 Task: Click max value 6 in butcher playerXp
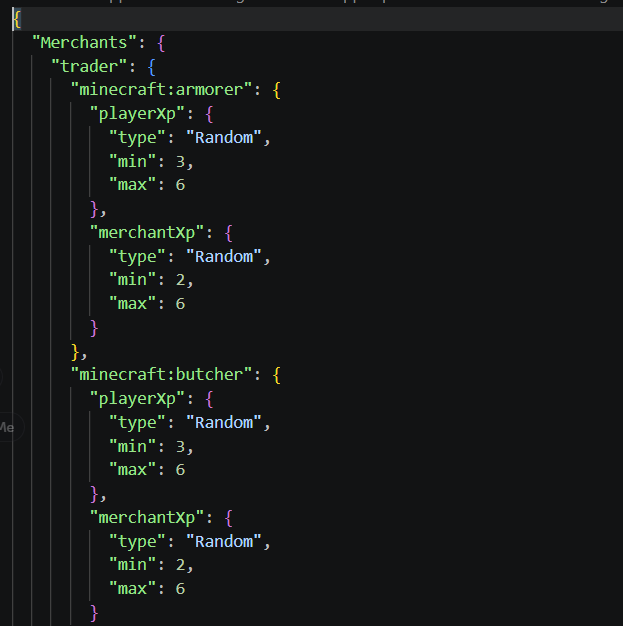[x=181, y=470]
